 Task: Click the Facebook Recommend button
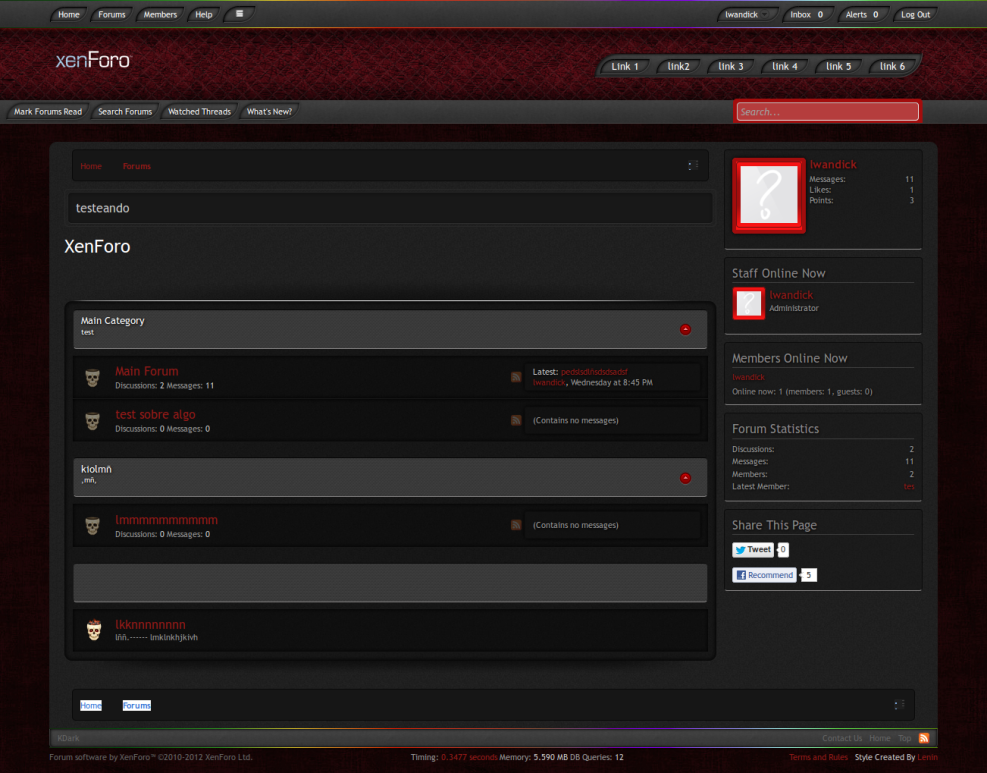[x=765, y=575]
